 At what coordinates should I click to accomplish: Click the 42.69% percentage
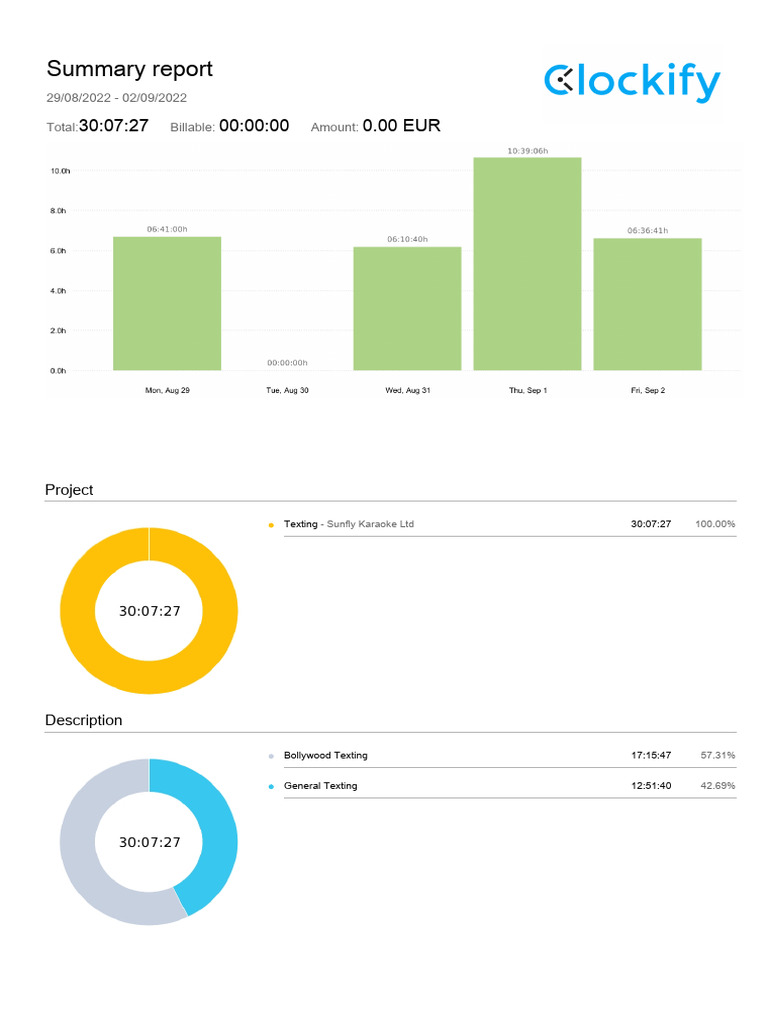pos(718,786)
